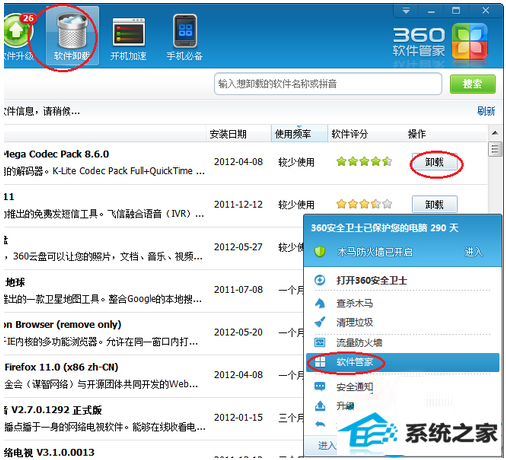The width and height of the screenshot is (506, 460).
Task: Open 软件升级 with the green arrow icon
Action: pyautogui.click(x=17, y=36)
